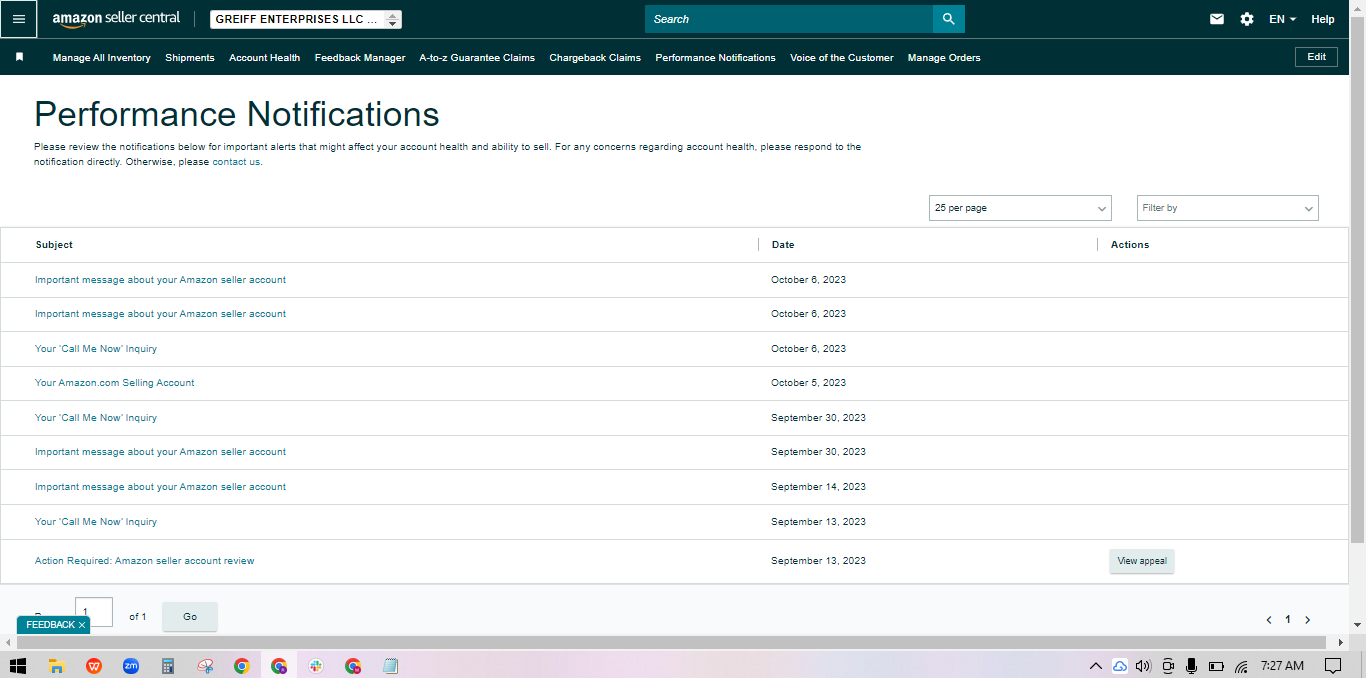Click the camera meet-now tray icon

[1168, 666]
